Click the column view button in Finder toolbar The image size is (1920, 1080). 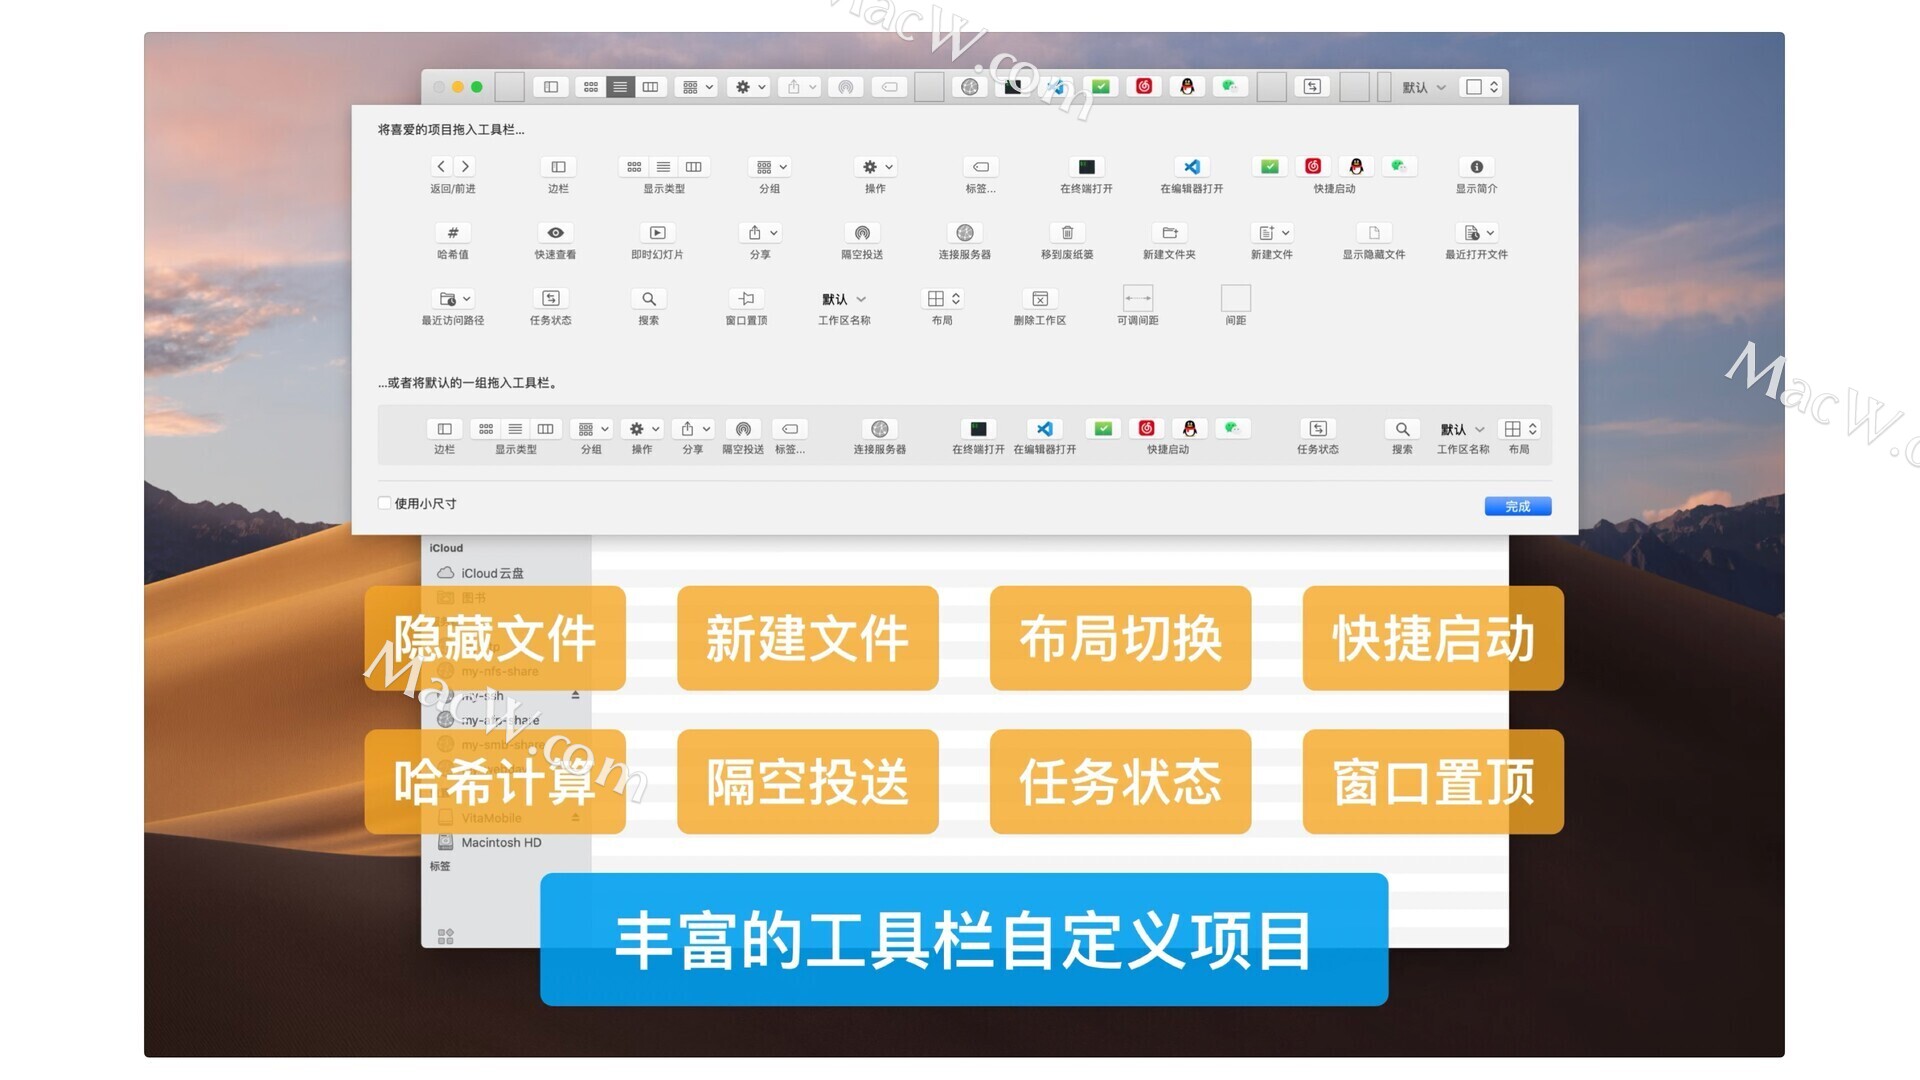coord(650,87)
